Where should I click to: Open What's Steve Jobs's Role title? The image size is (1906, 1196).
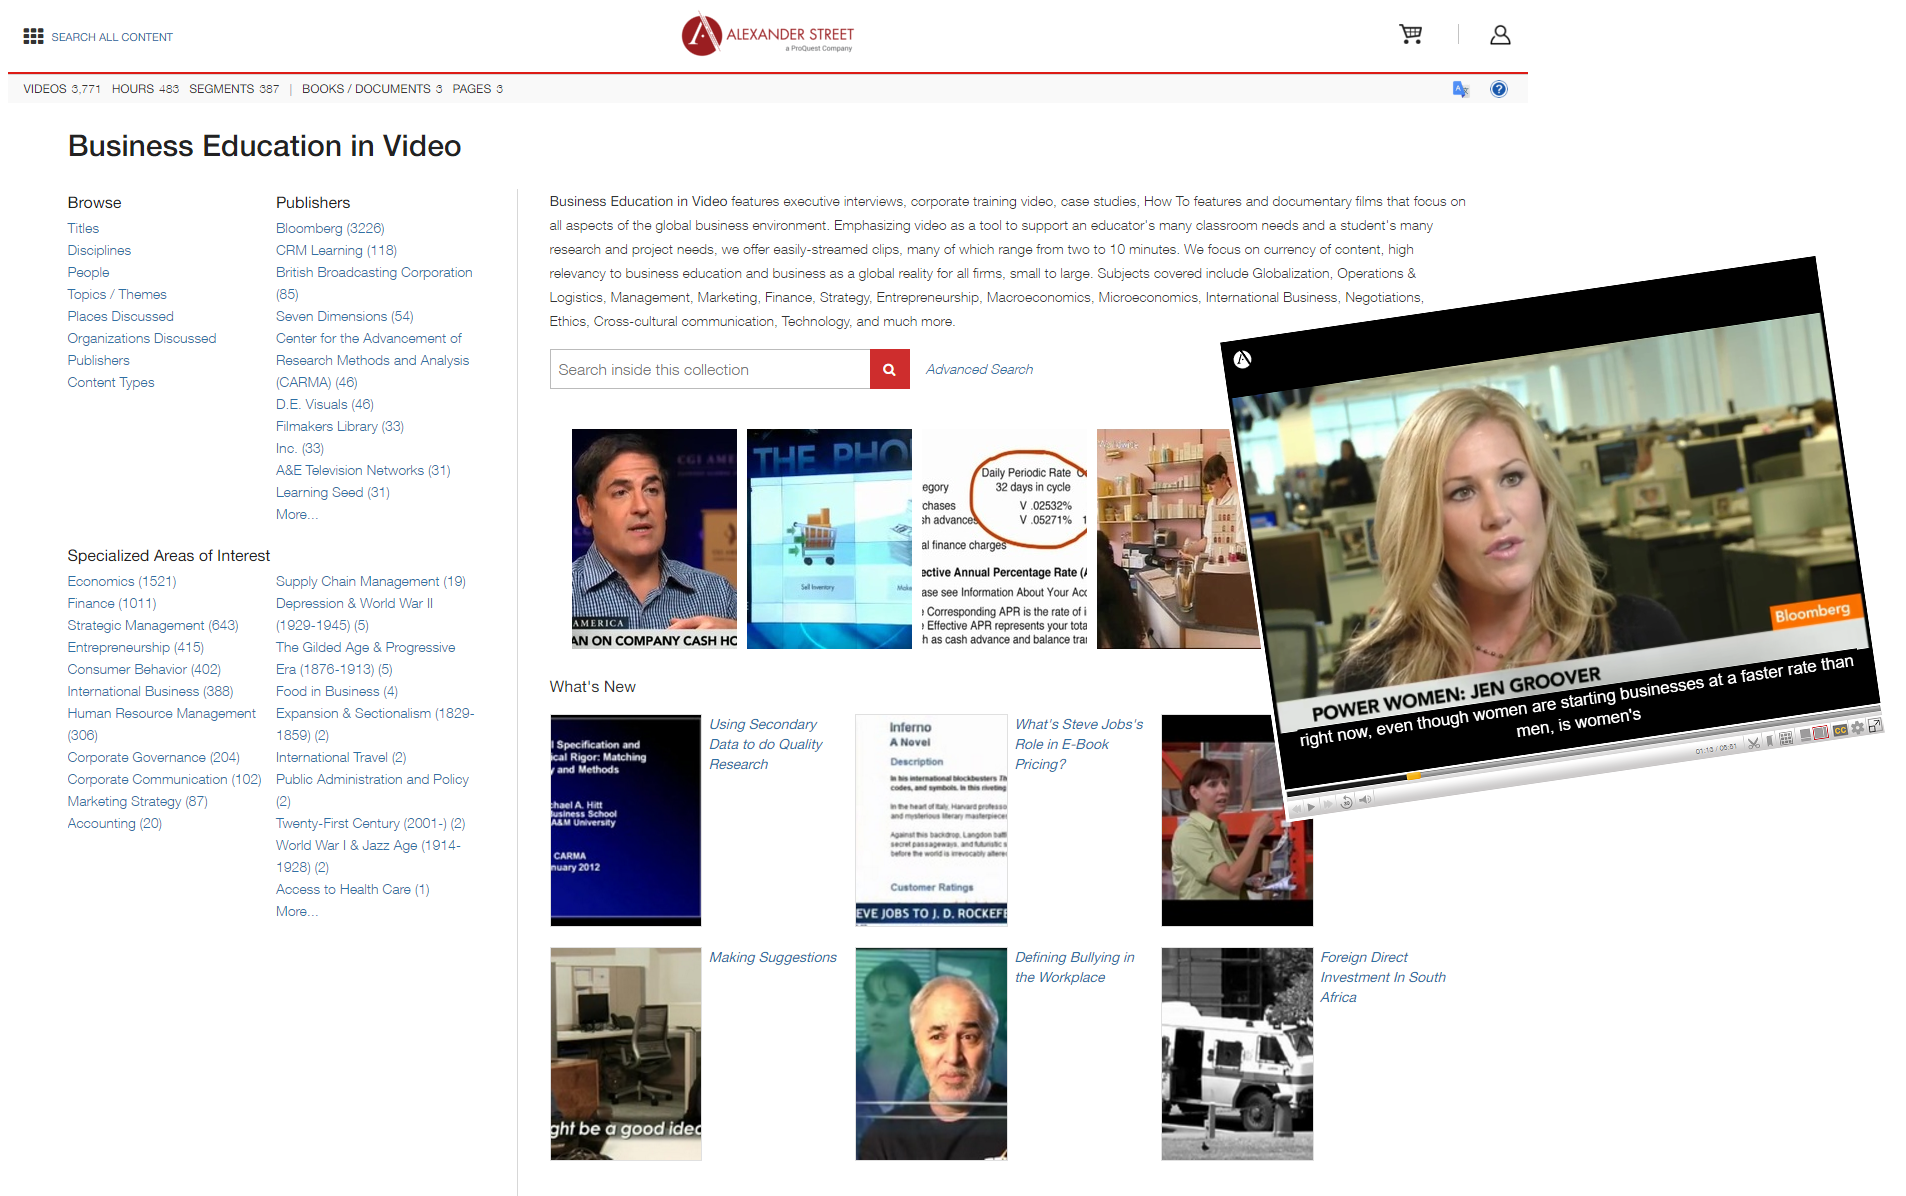click(1079, 744)
